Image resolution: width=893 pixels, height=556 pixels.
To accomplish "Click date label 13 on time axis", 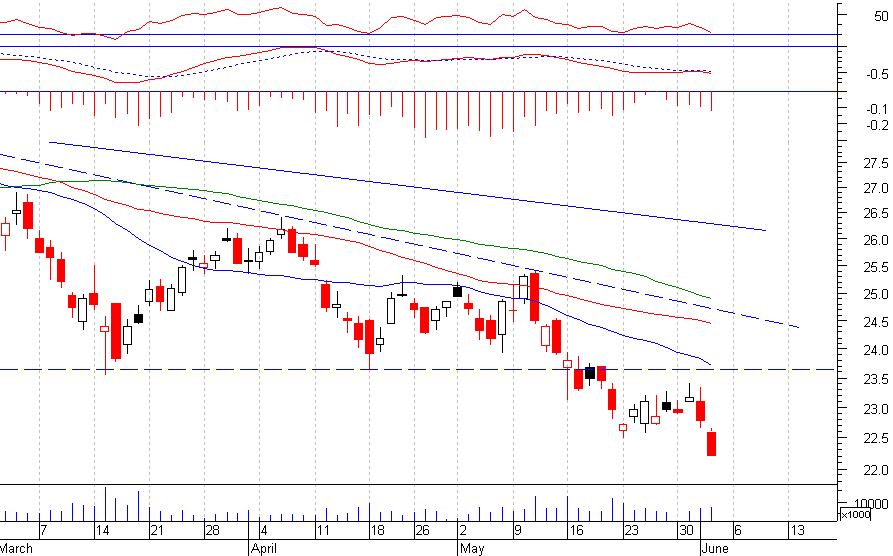I will [x=797, y=531].
